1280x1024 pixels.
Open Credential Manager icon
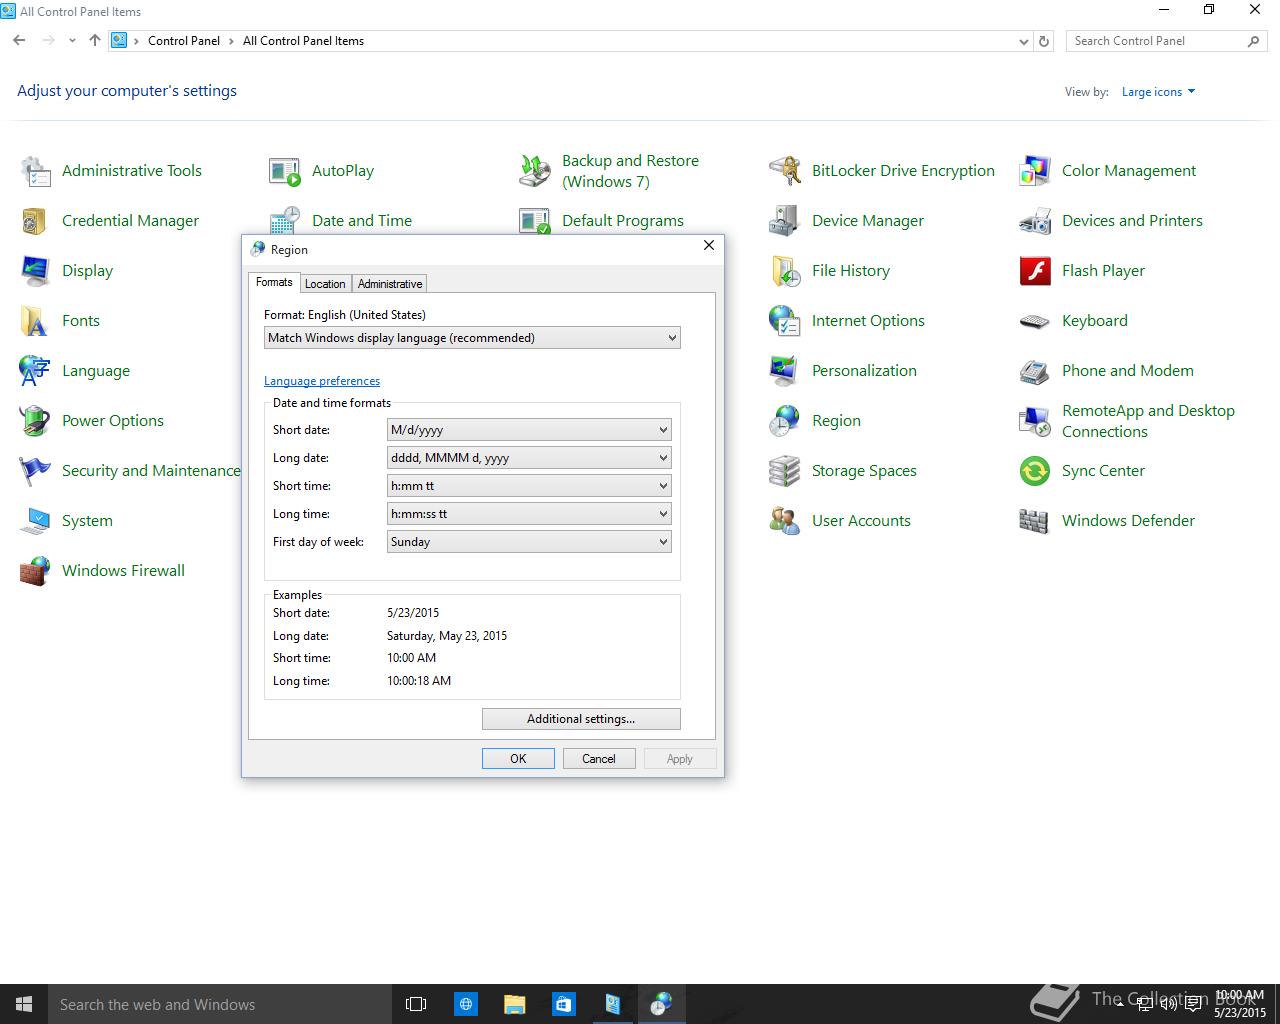click(x=36, y=221)
